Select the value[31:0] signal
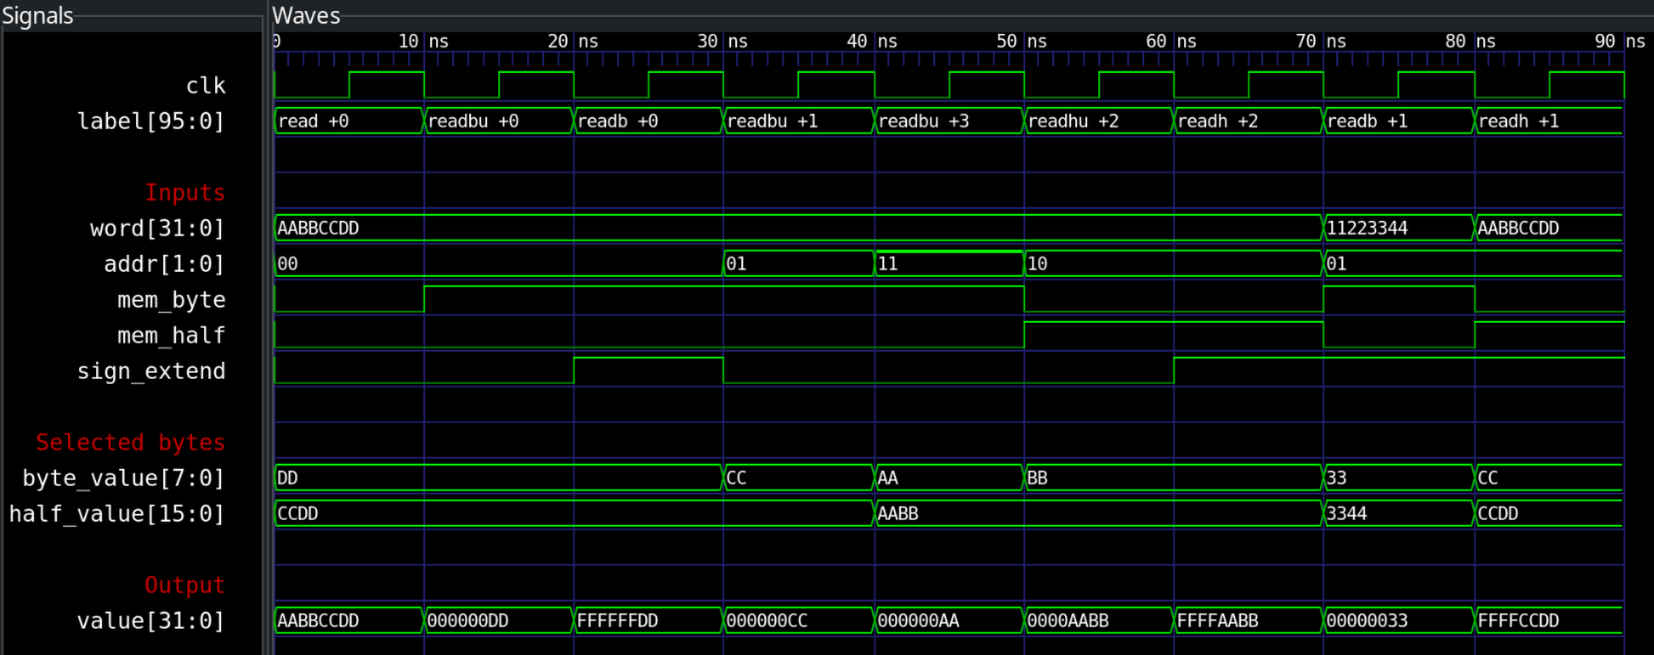 pos(151,621)
